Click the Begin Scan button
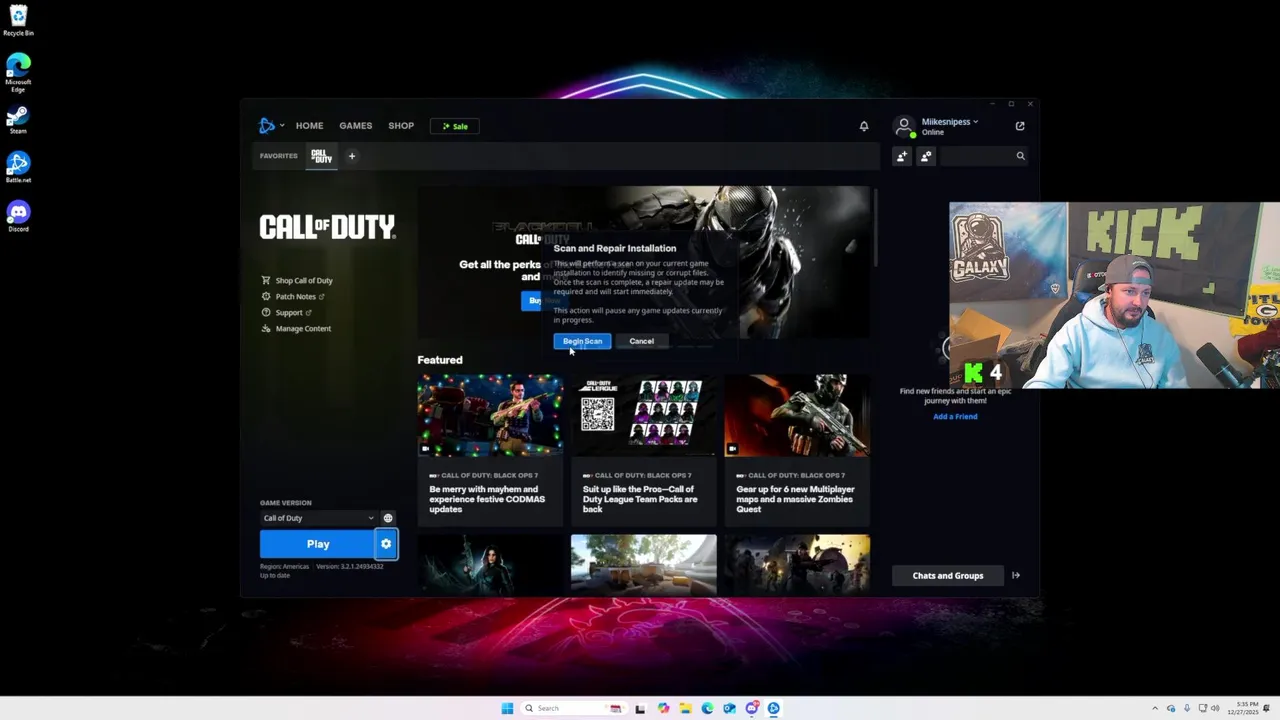The width and height of the screenshot is (1280, 720). tap(582, 341)
